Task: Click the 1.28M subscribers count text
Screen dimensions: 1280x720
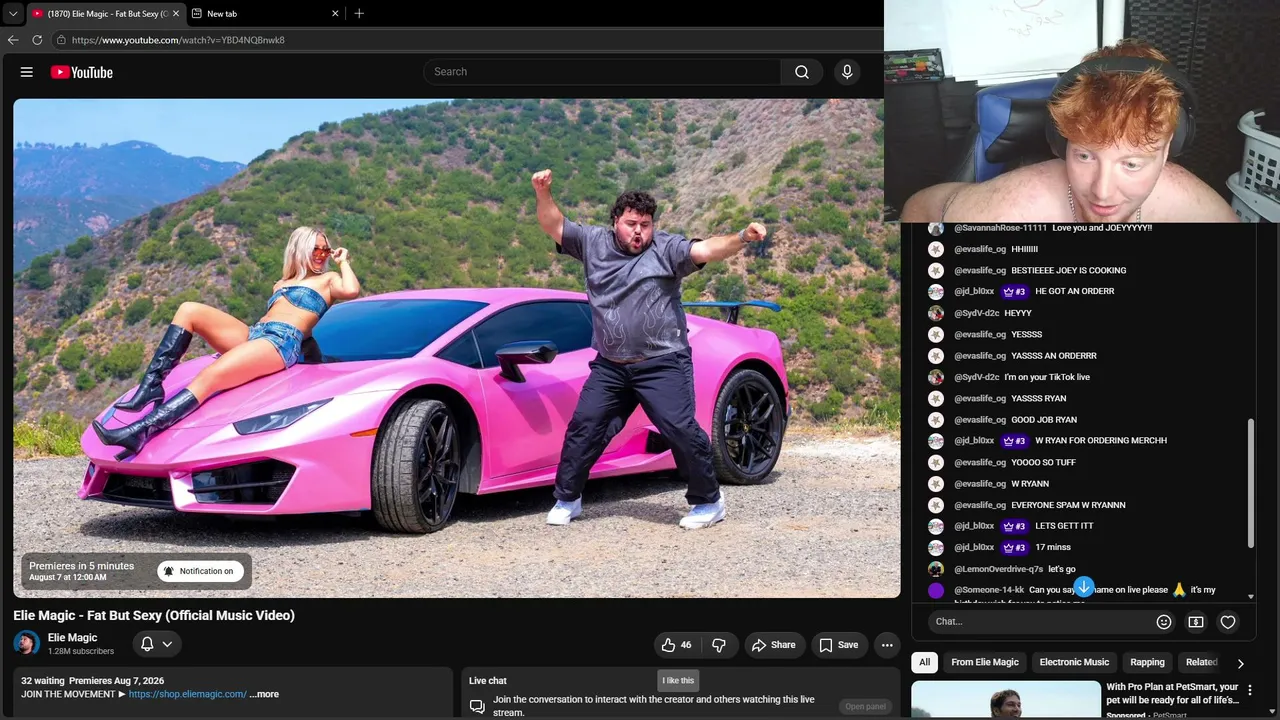Action: [x=81, y=652]
